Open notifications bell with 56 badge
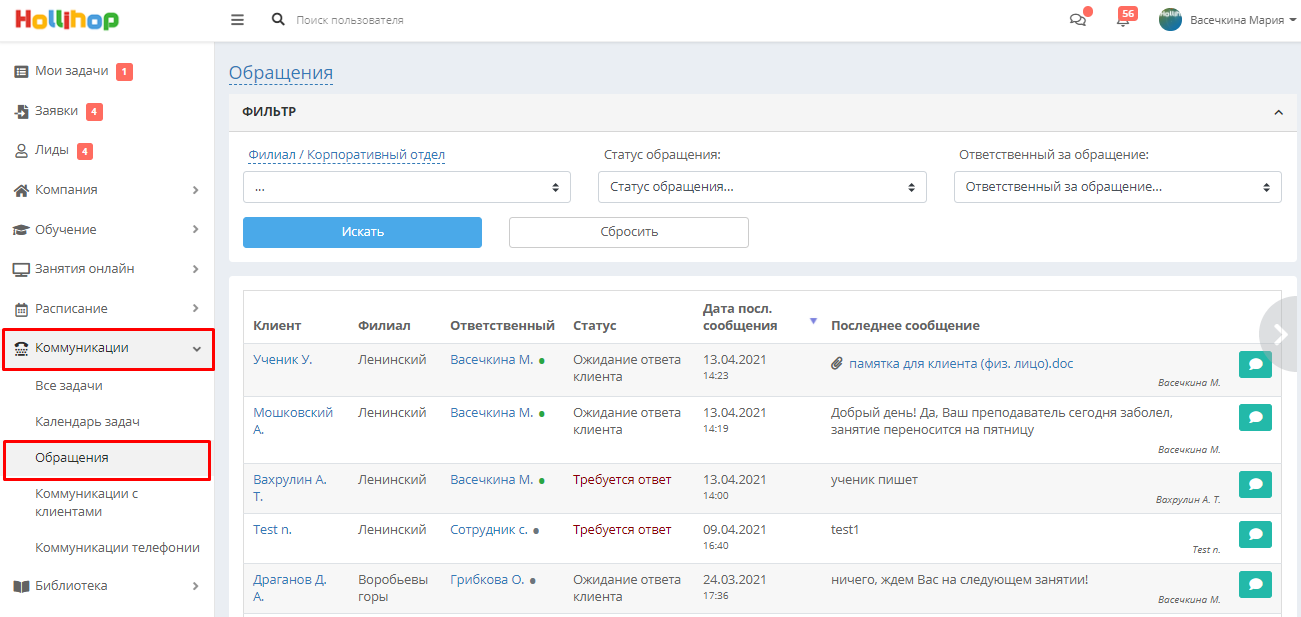 tap(1123, 20)
